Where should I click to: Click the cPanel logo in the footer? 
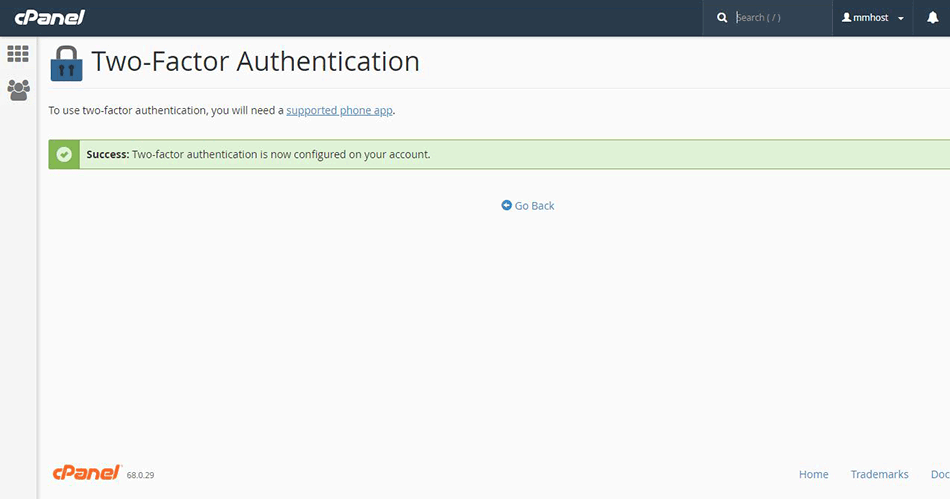tap(86, 472)
